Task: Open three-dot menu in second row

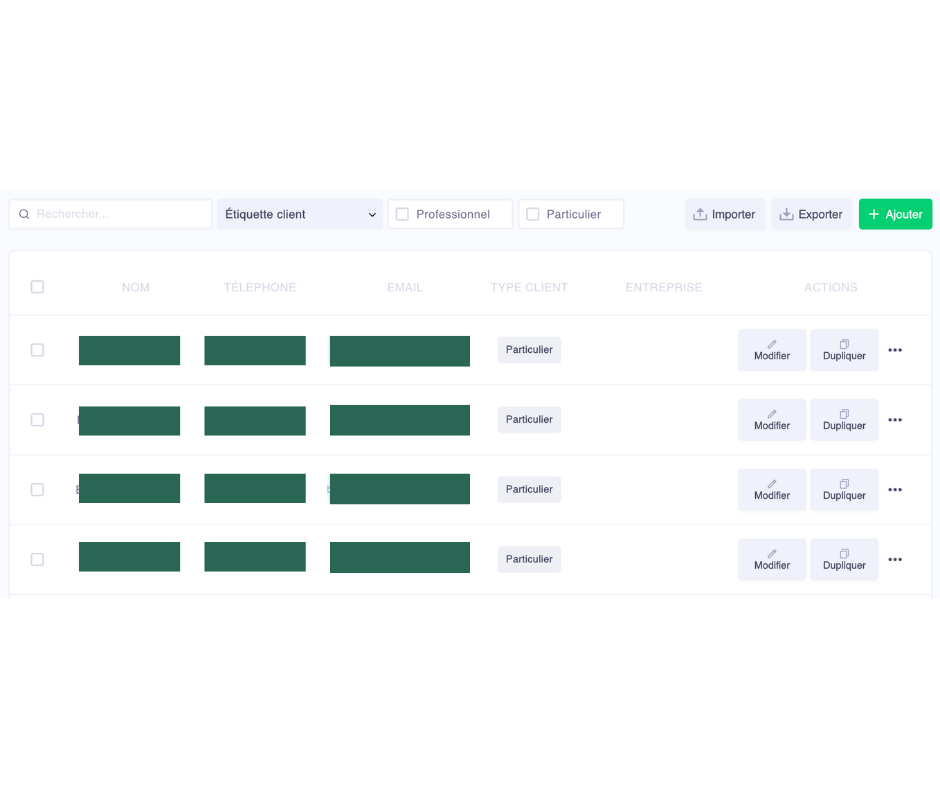Action: [x=895, y=420]
